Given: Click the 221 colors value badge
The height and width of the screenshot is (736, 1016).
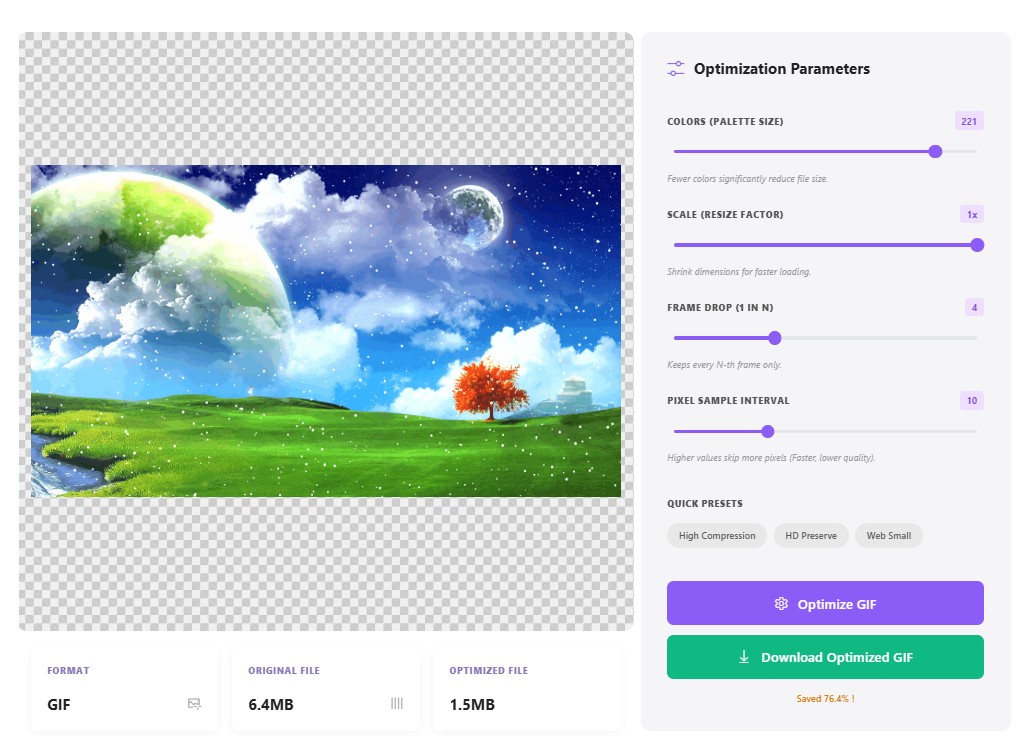Looking at the screenshot, I should click(968, 122).
